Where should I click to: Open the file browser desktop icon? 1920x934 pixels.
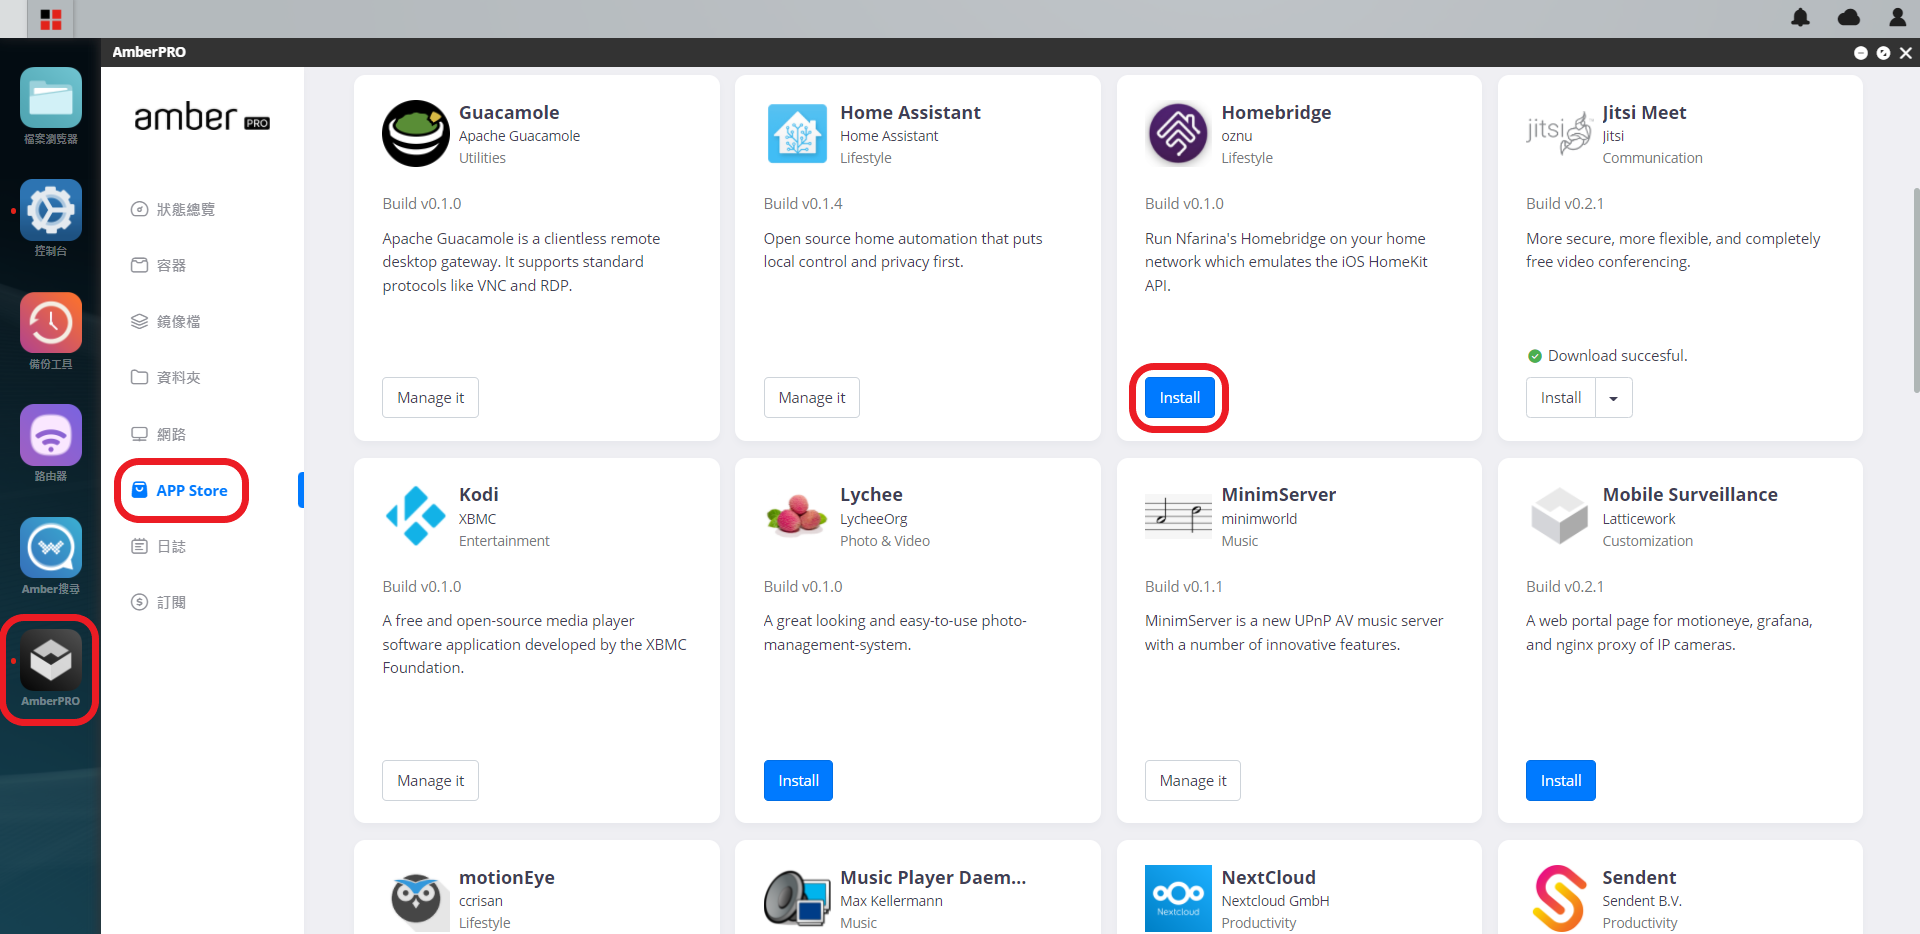click(51, 98)
